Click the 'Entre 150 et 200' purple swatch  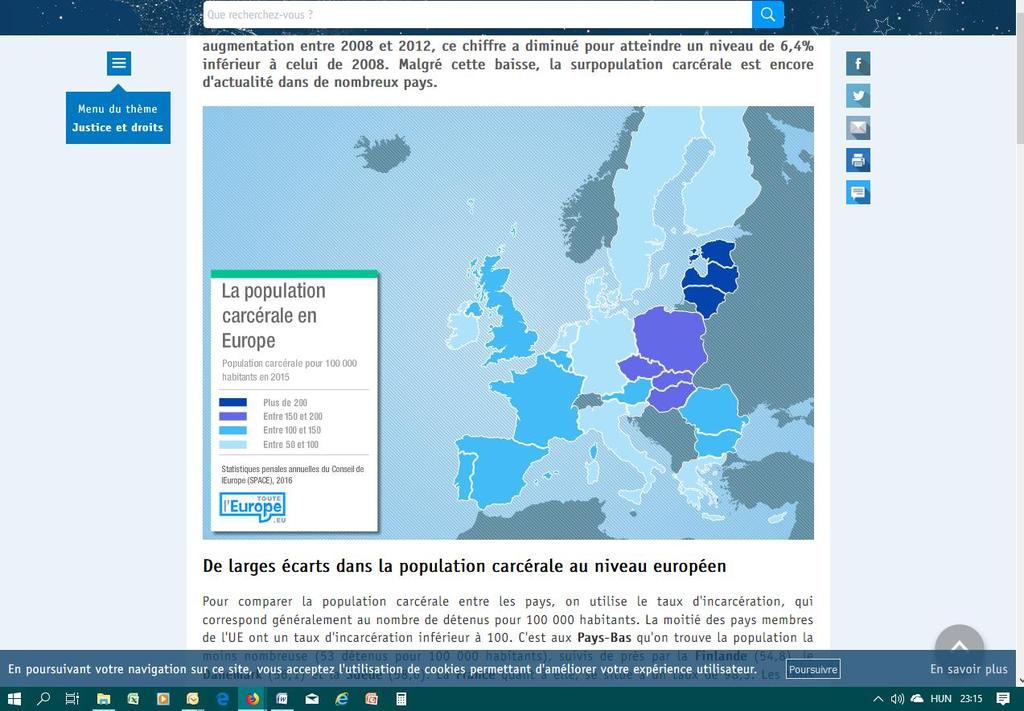(233, 416)
